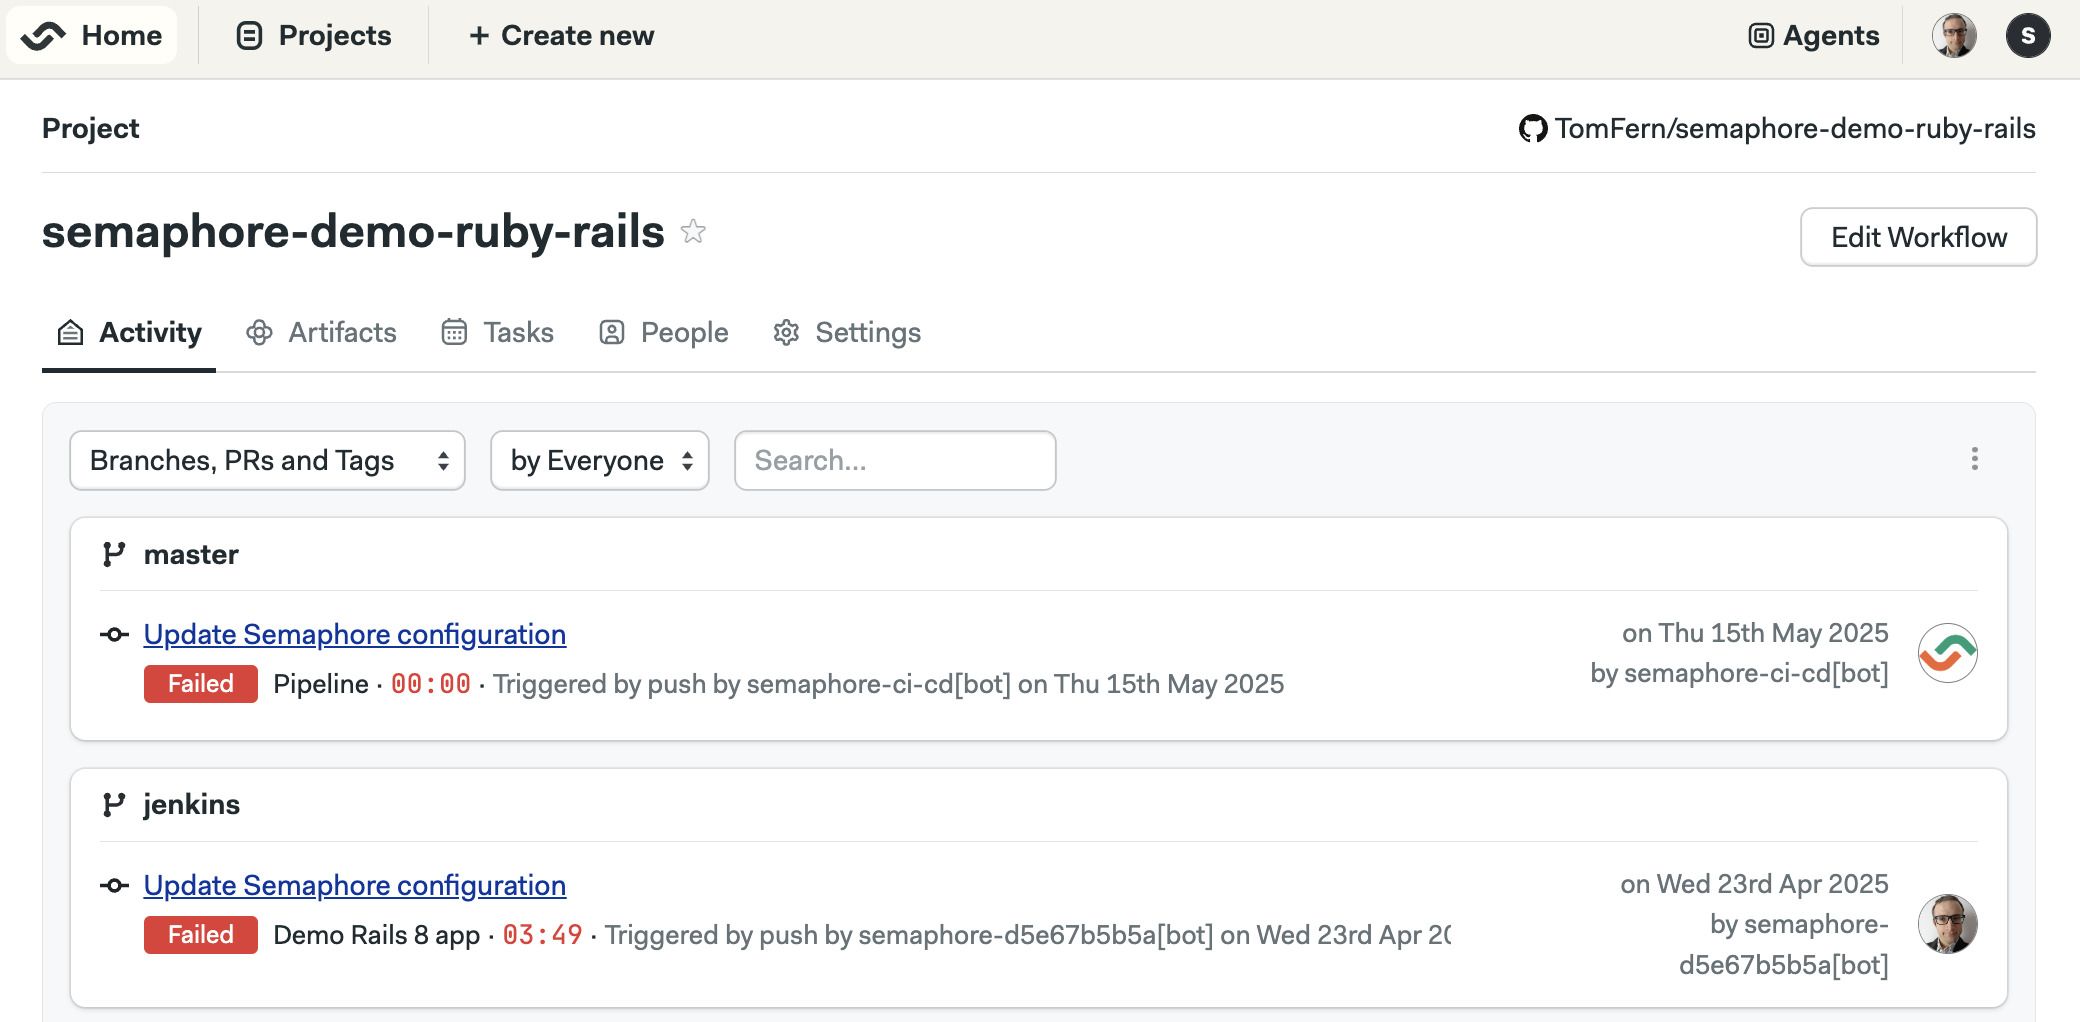Click the branch icon beside master
Screen dimensions: 2080x1022
(114, 555)
